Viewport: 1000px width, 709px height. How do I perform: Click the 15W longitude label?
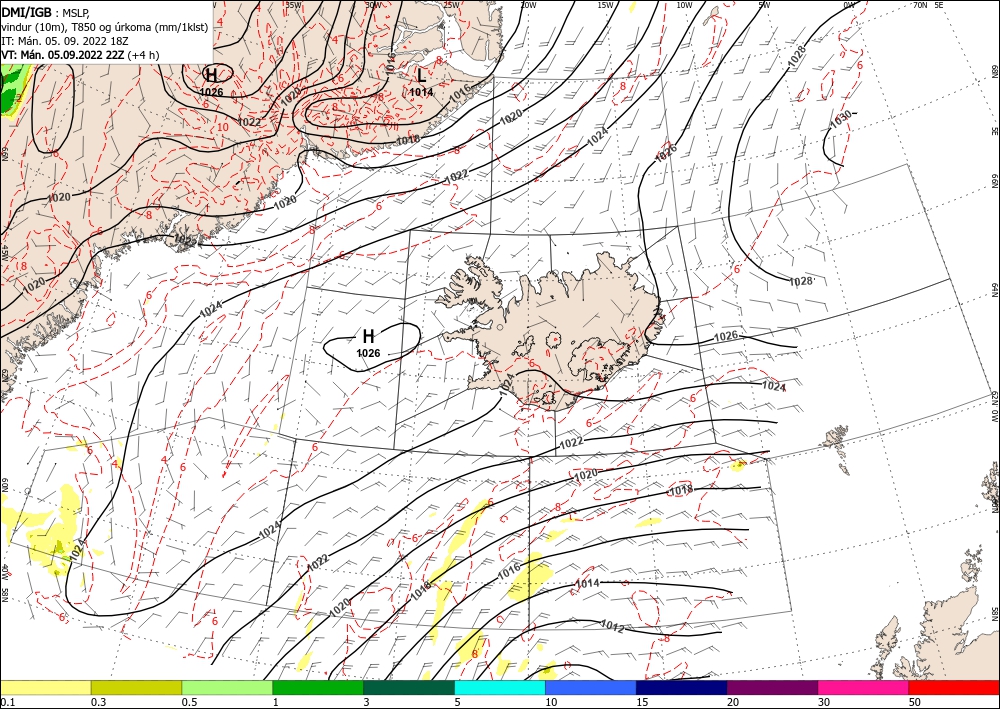605,4
